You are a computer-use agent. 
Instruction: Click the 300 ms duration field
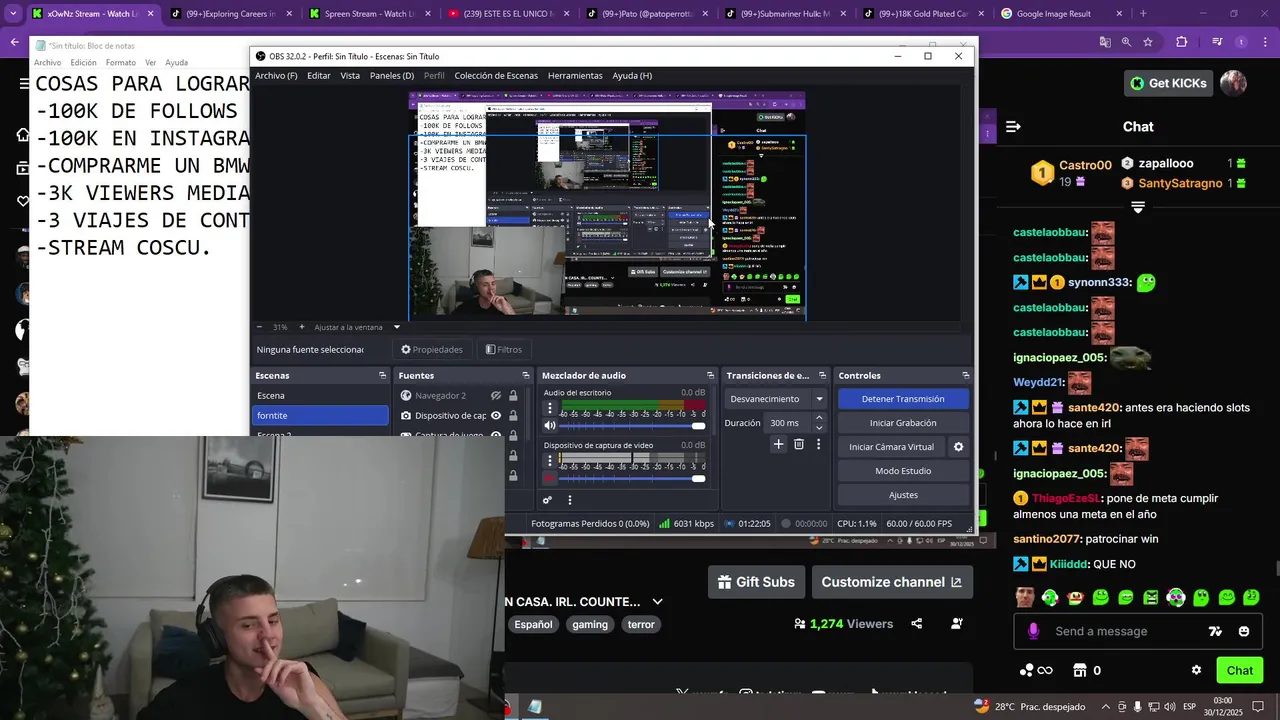pyautogui.click(x=788, y=423)
